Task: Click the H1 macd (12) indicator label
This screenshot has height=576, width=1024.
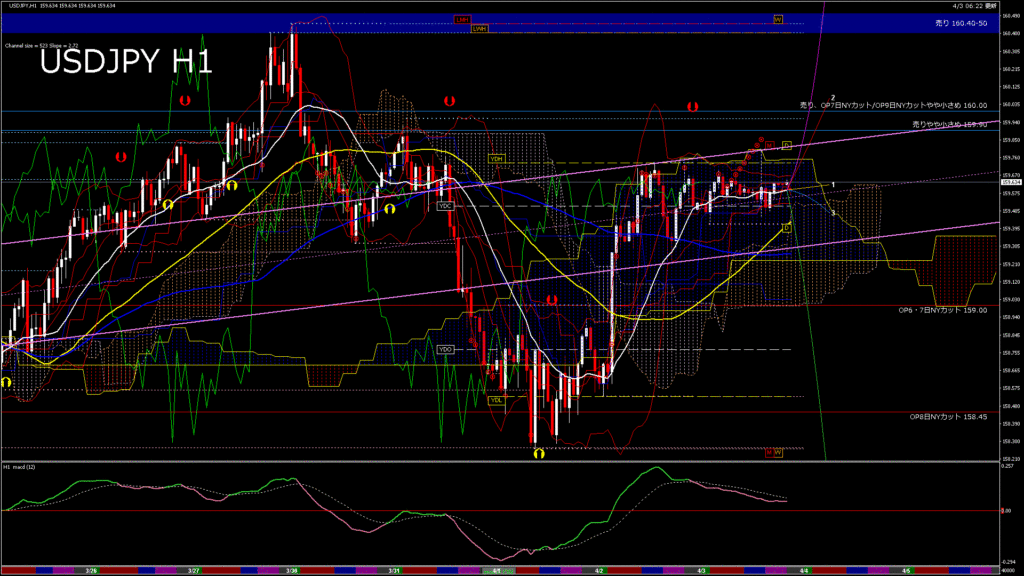Action: (22, 467)
